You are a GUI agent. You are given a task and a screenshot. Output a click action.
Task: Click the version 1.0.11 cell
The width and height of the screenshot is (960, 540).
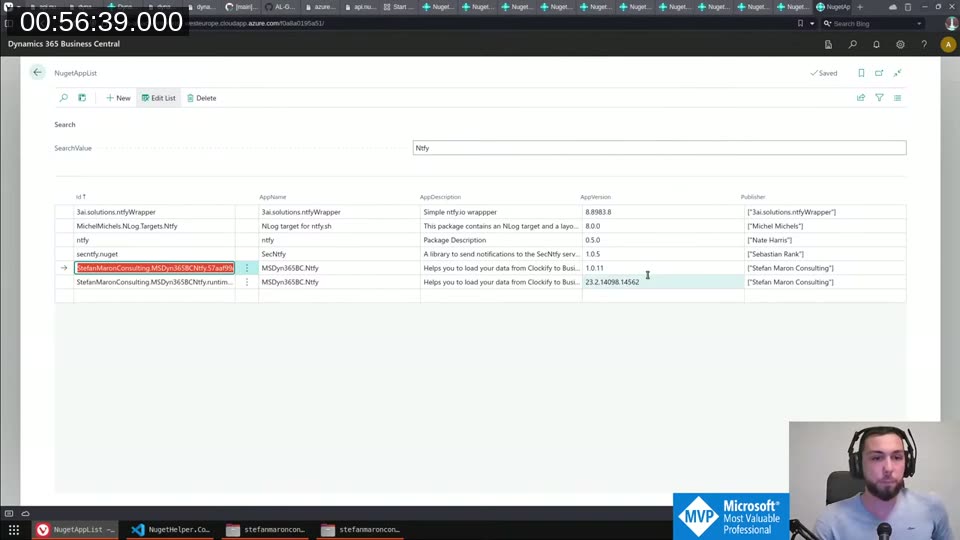pos(663,268)
